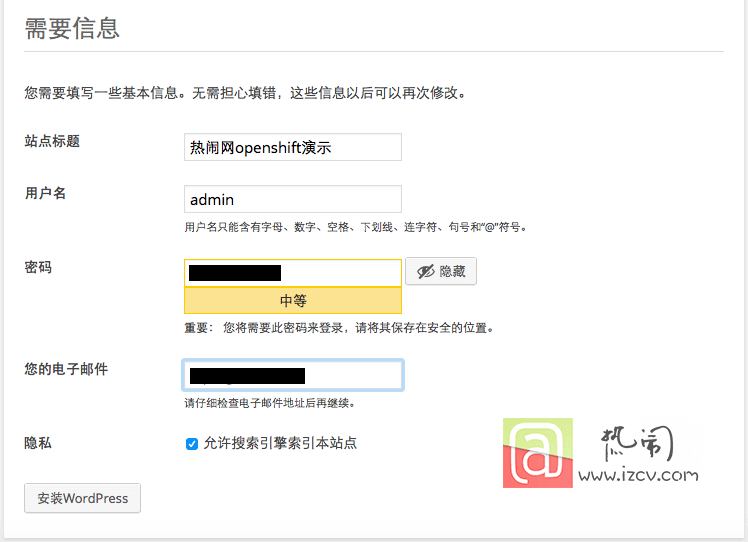Click the username rules hint text

355,227
